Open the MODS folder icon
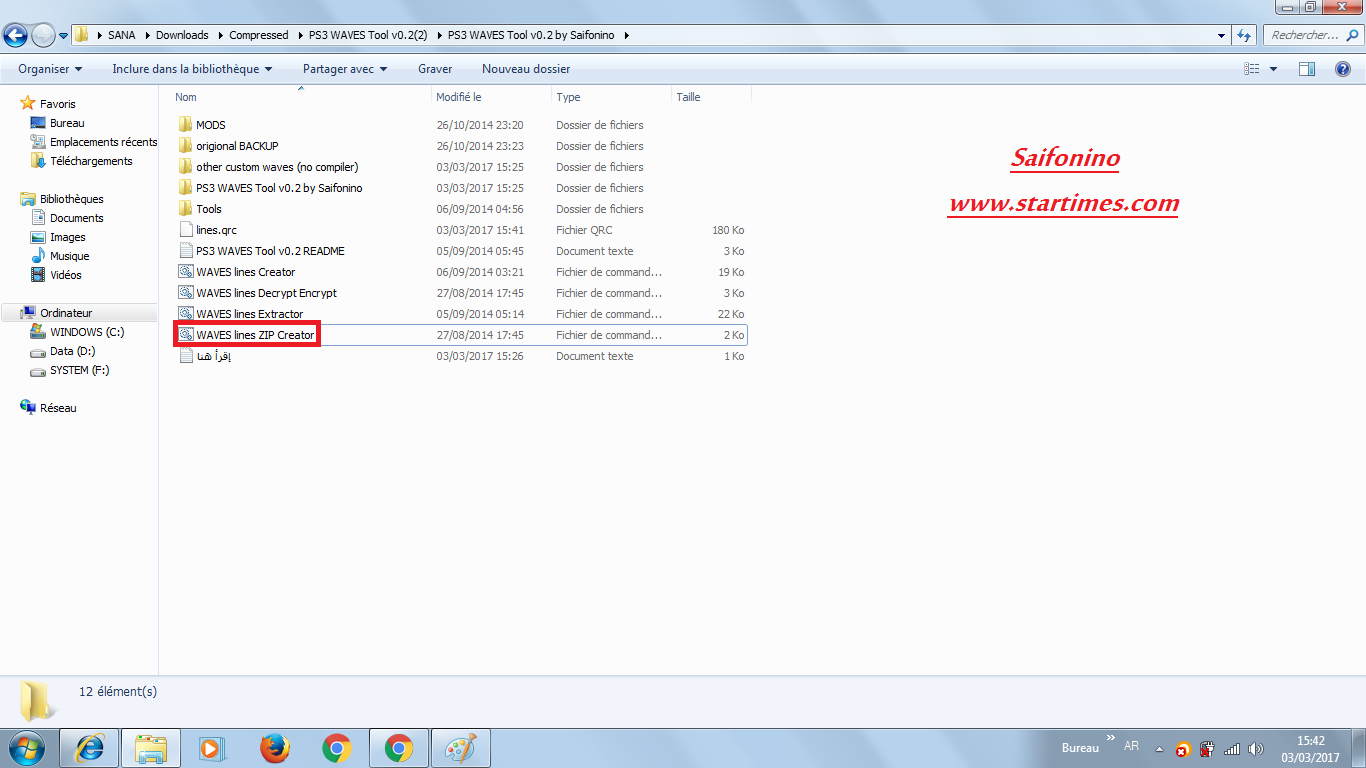1366x768 pixels. pos(185,125)
